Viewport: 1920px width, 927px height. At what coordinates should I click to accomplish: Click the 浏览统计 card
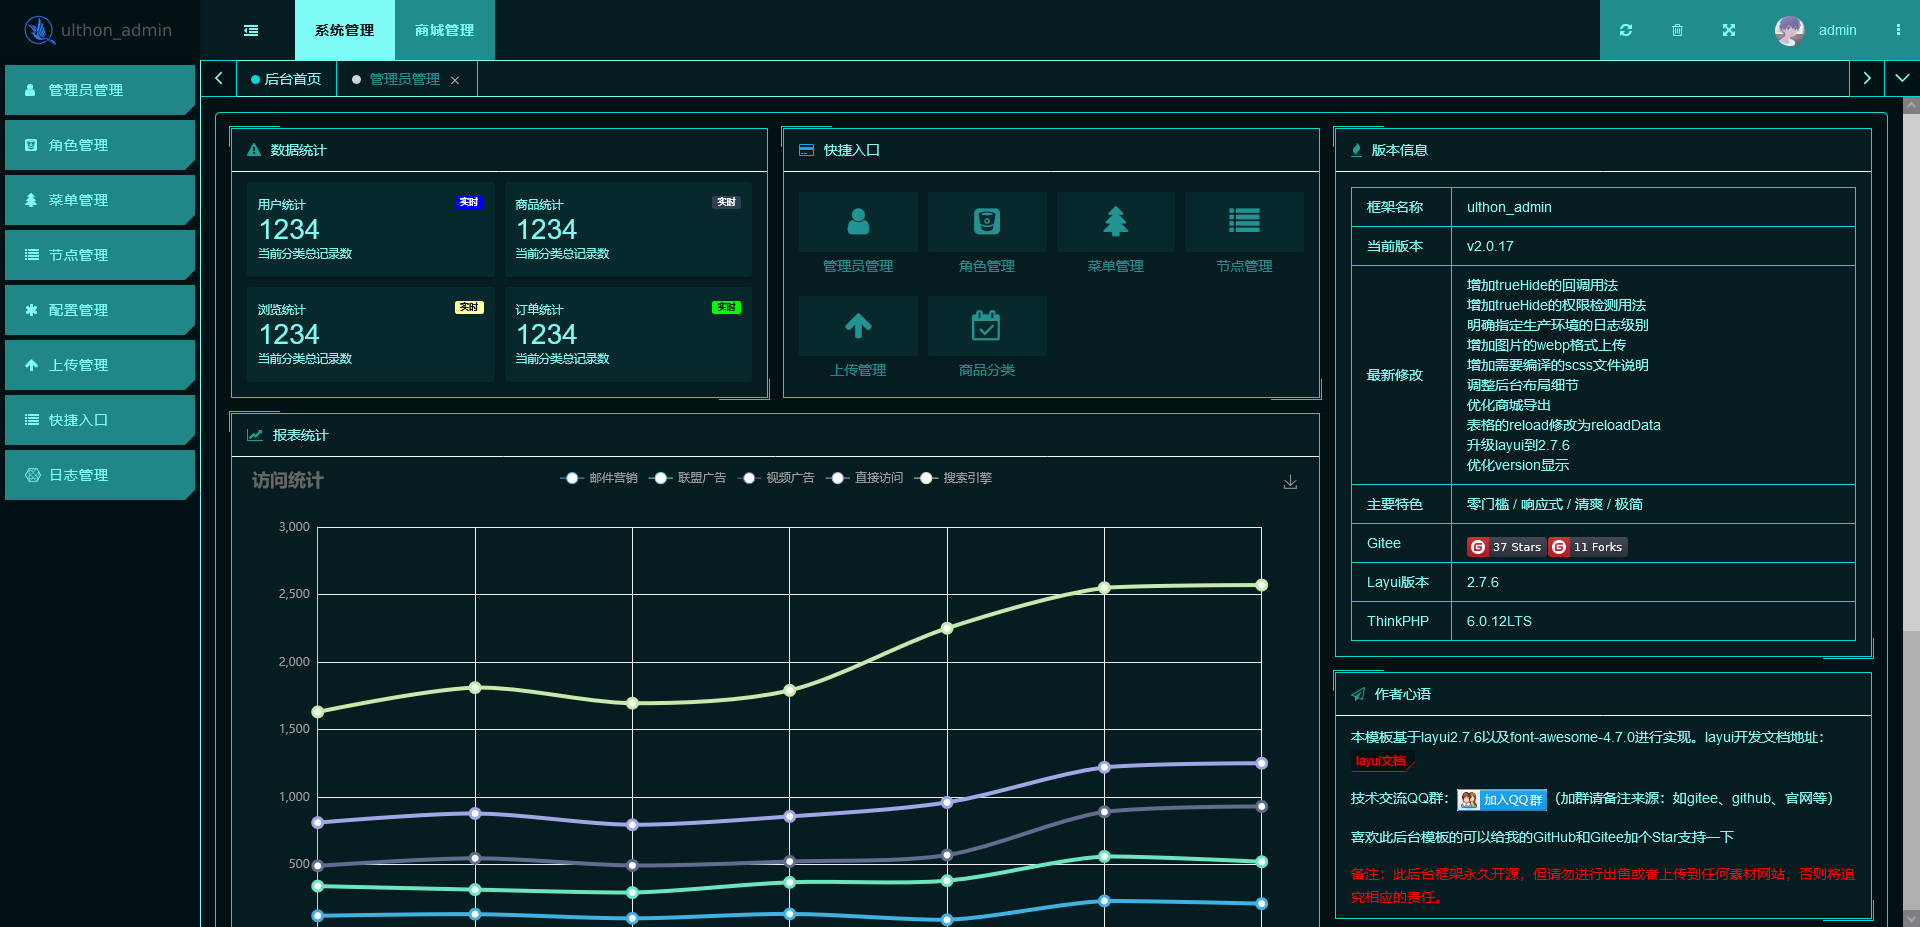tap(371, 334)
